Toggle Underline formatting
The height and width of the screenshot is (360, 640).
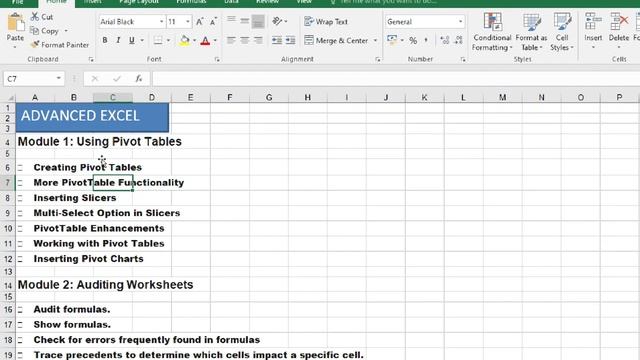[x=131, y=40]
